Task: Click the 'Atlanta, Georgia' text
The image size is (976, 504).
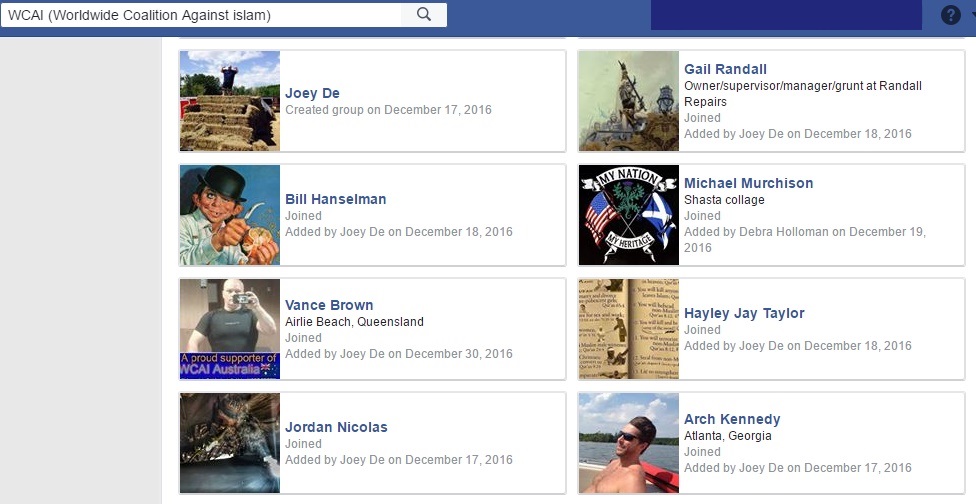Action: point(728,436)
